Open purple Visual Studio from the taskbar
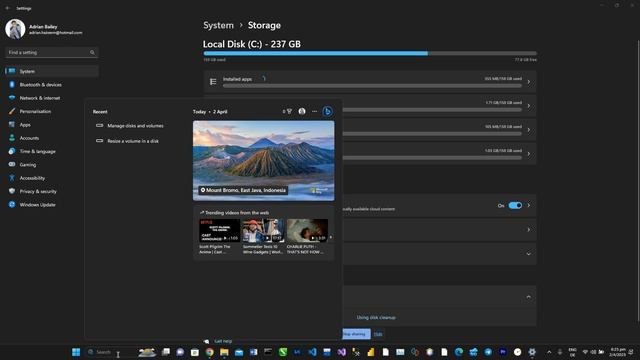 click(342, 352)
